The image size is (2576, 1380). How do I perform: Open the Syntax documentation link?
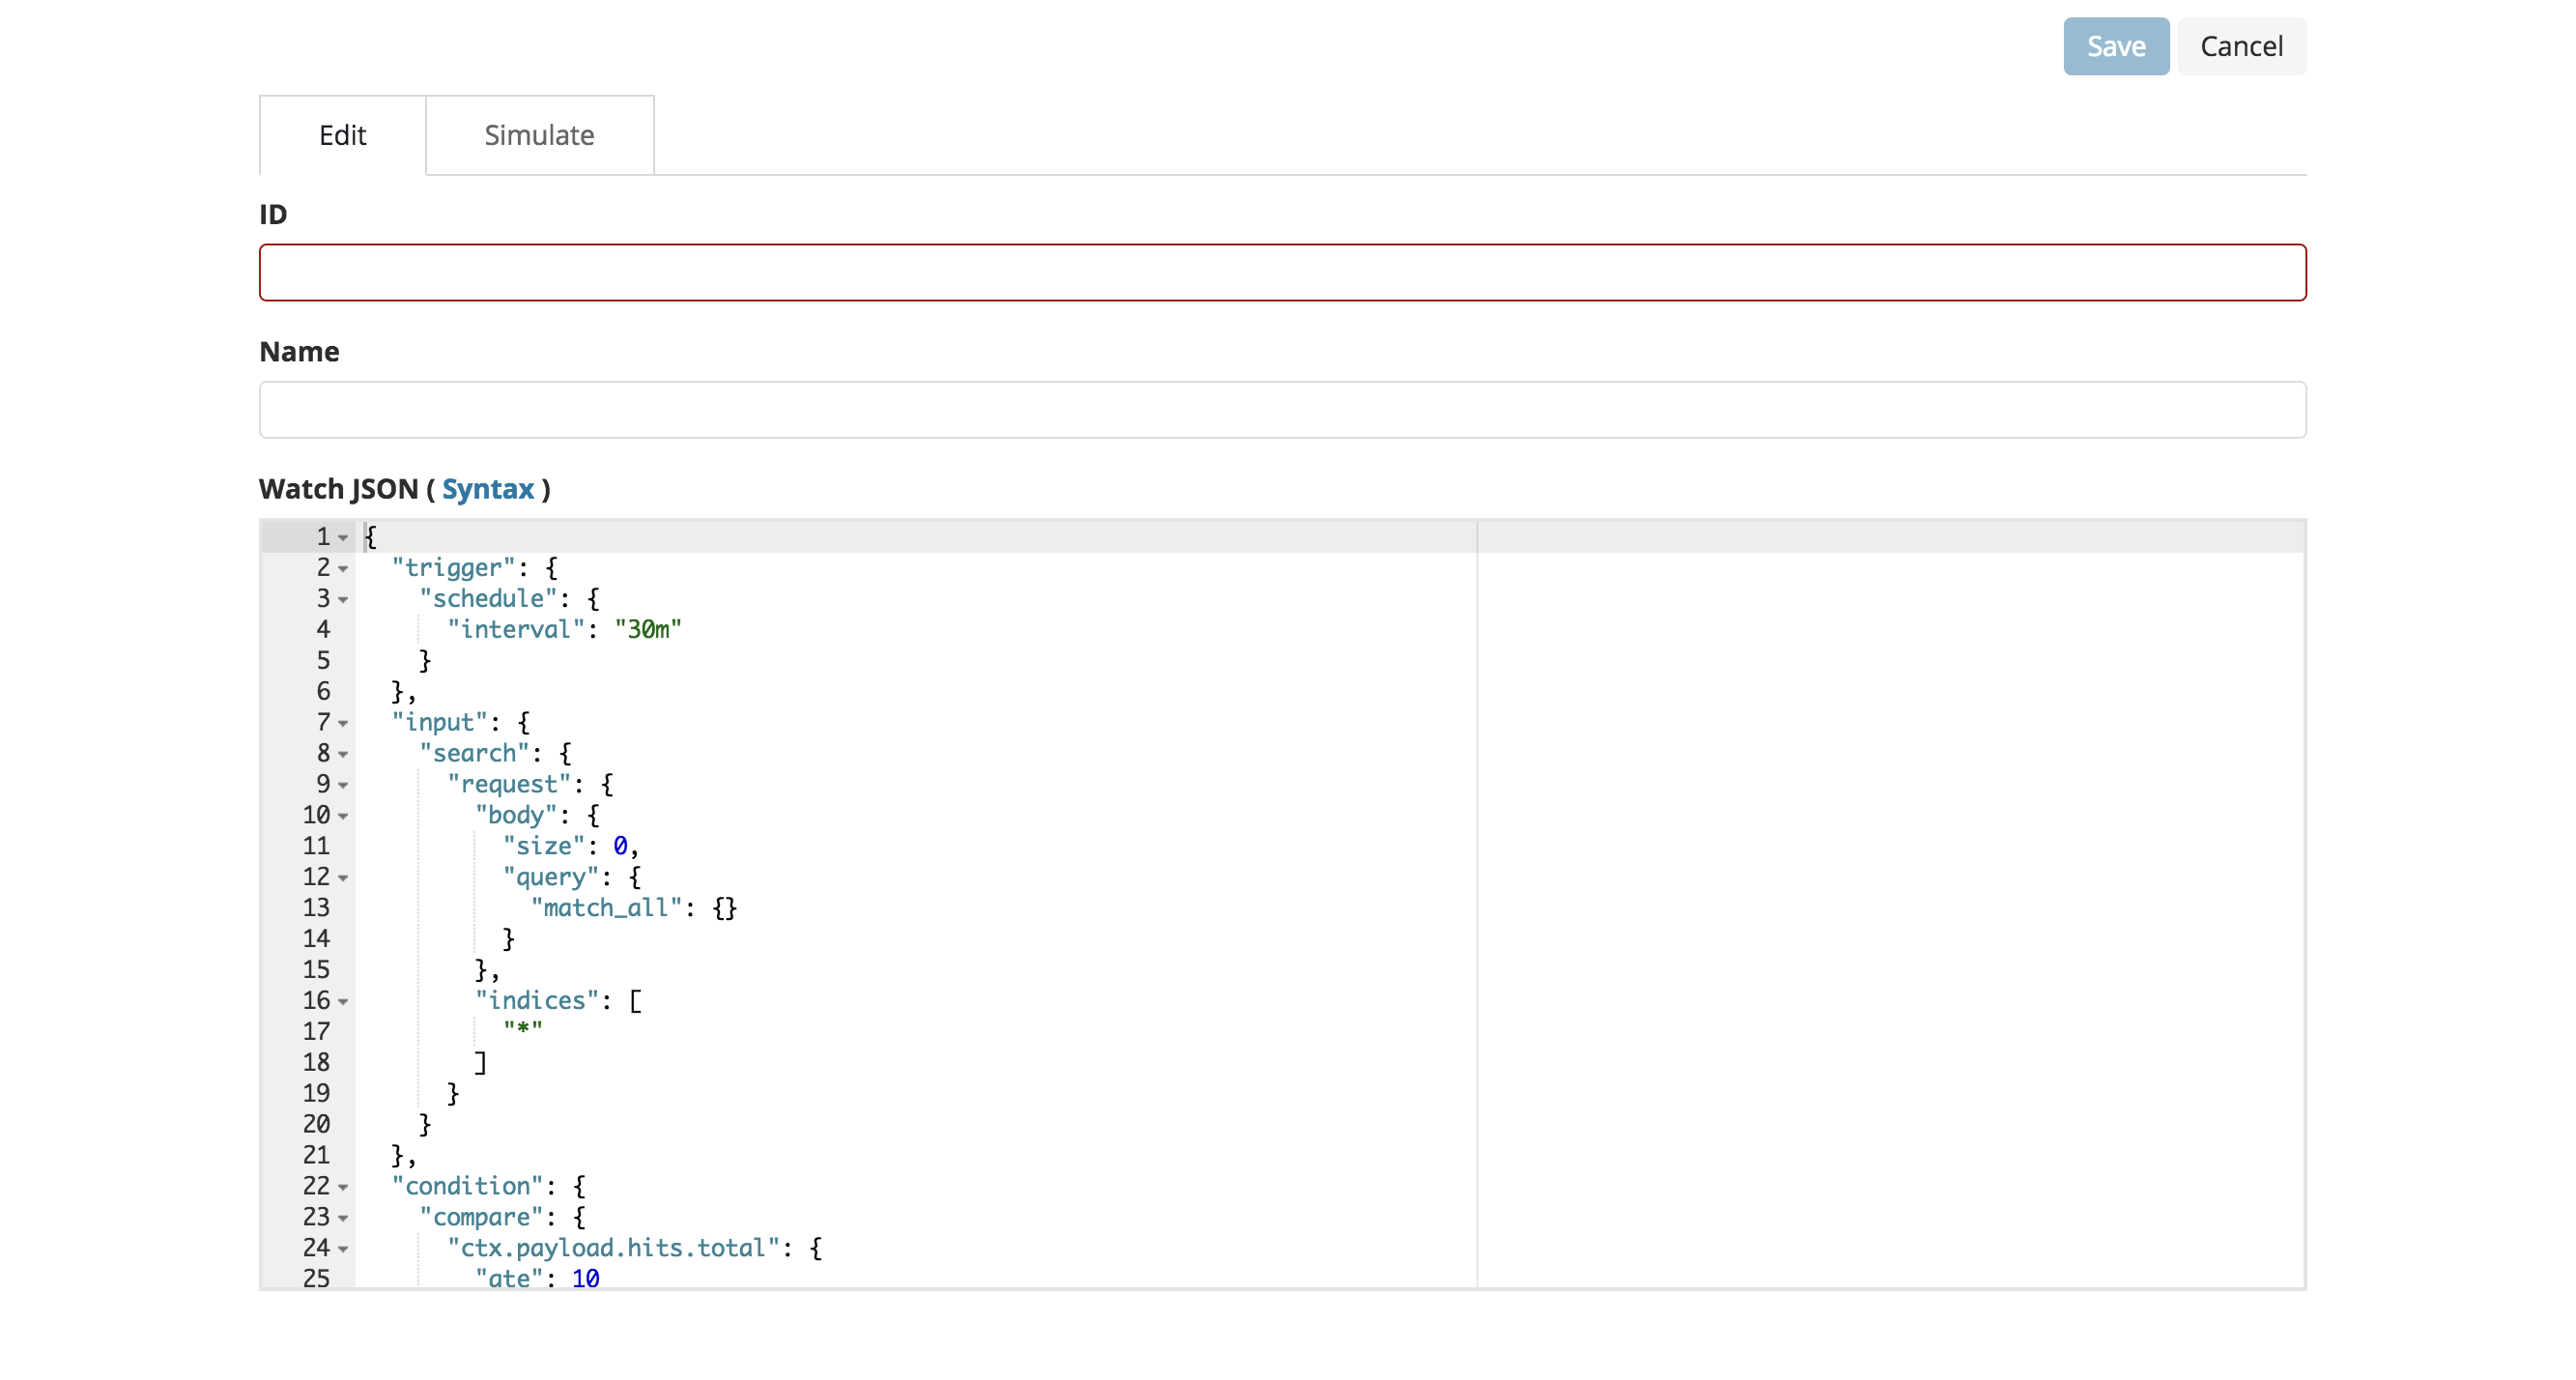487,489
